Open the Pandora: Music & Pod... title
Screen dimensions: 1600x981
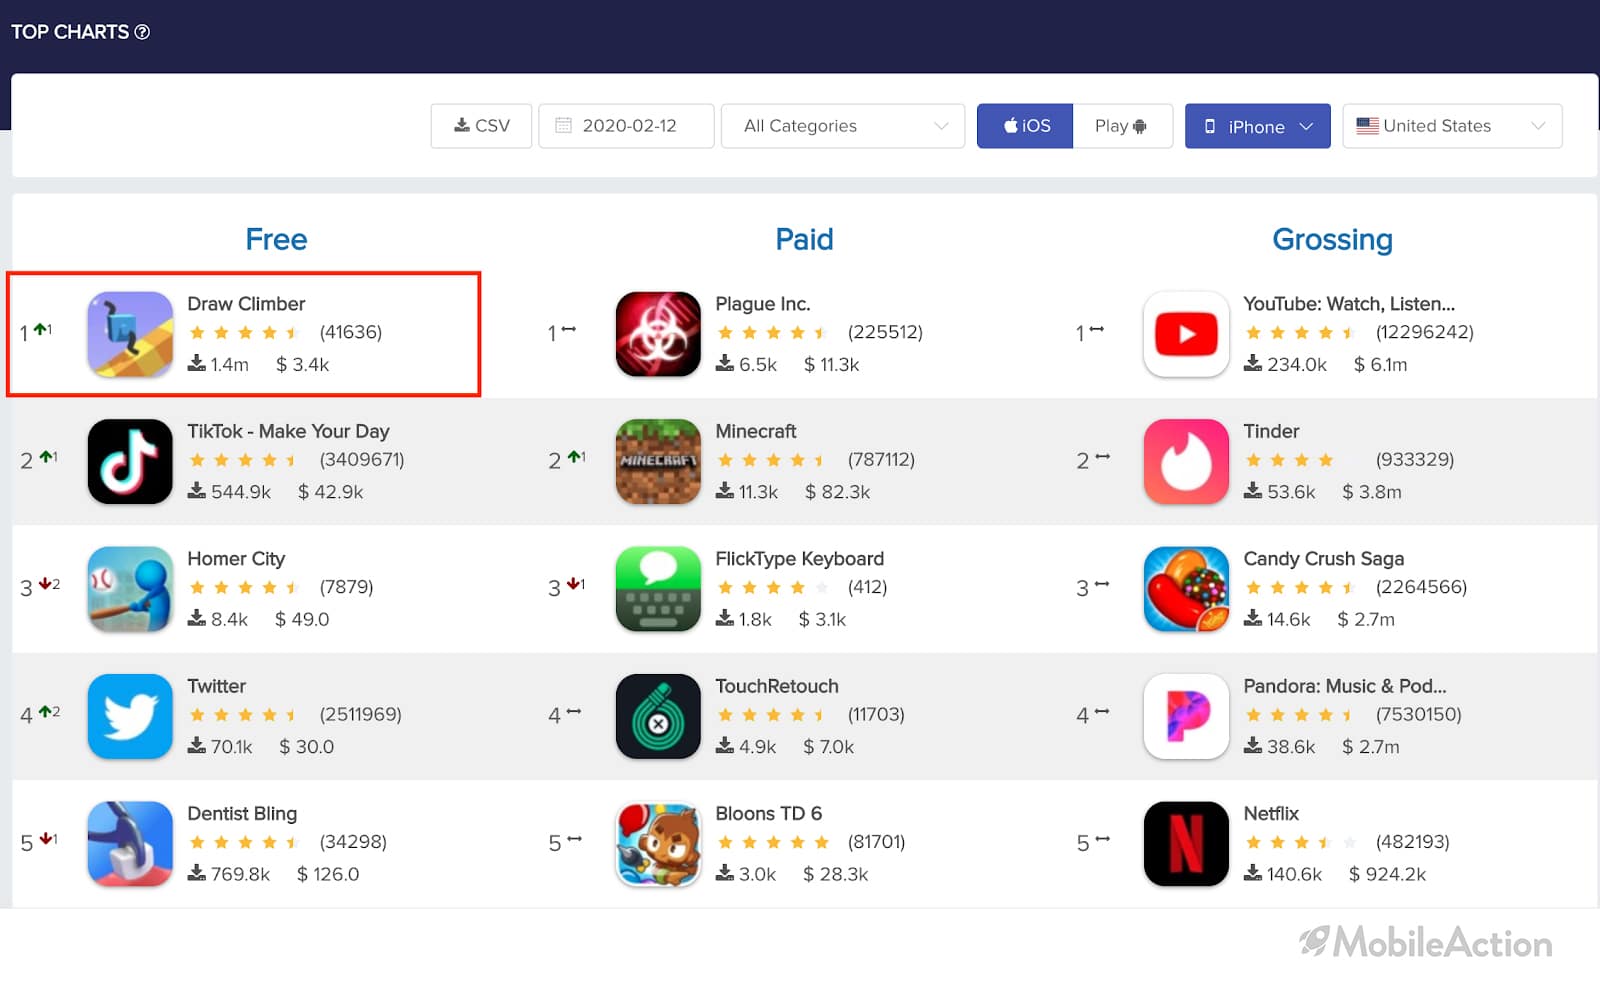(x=1344, y=686)
